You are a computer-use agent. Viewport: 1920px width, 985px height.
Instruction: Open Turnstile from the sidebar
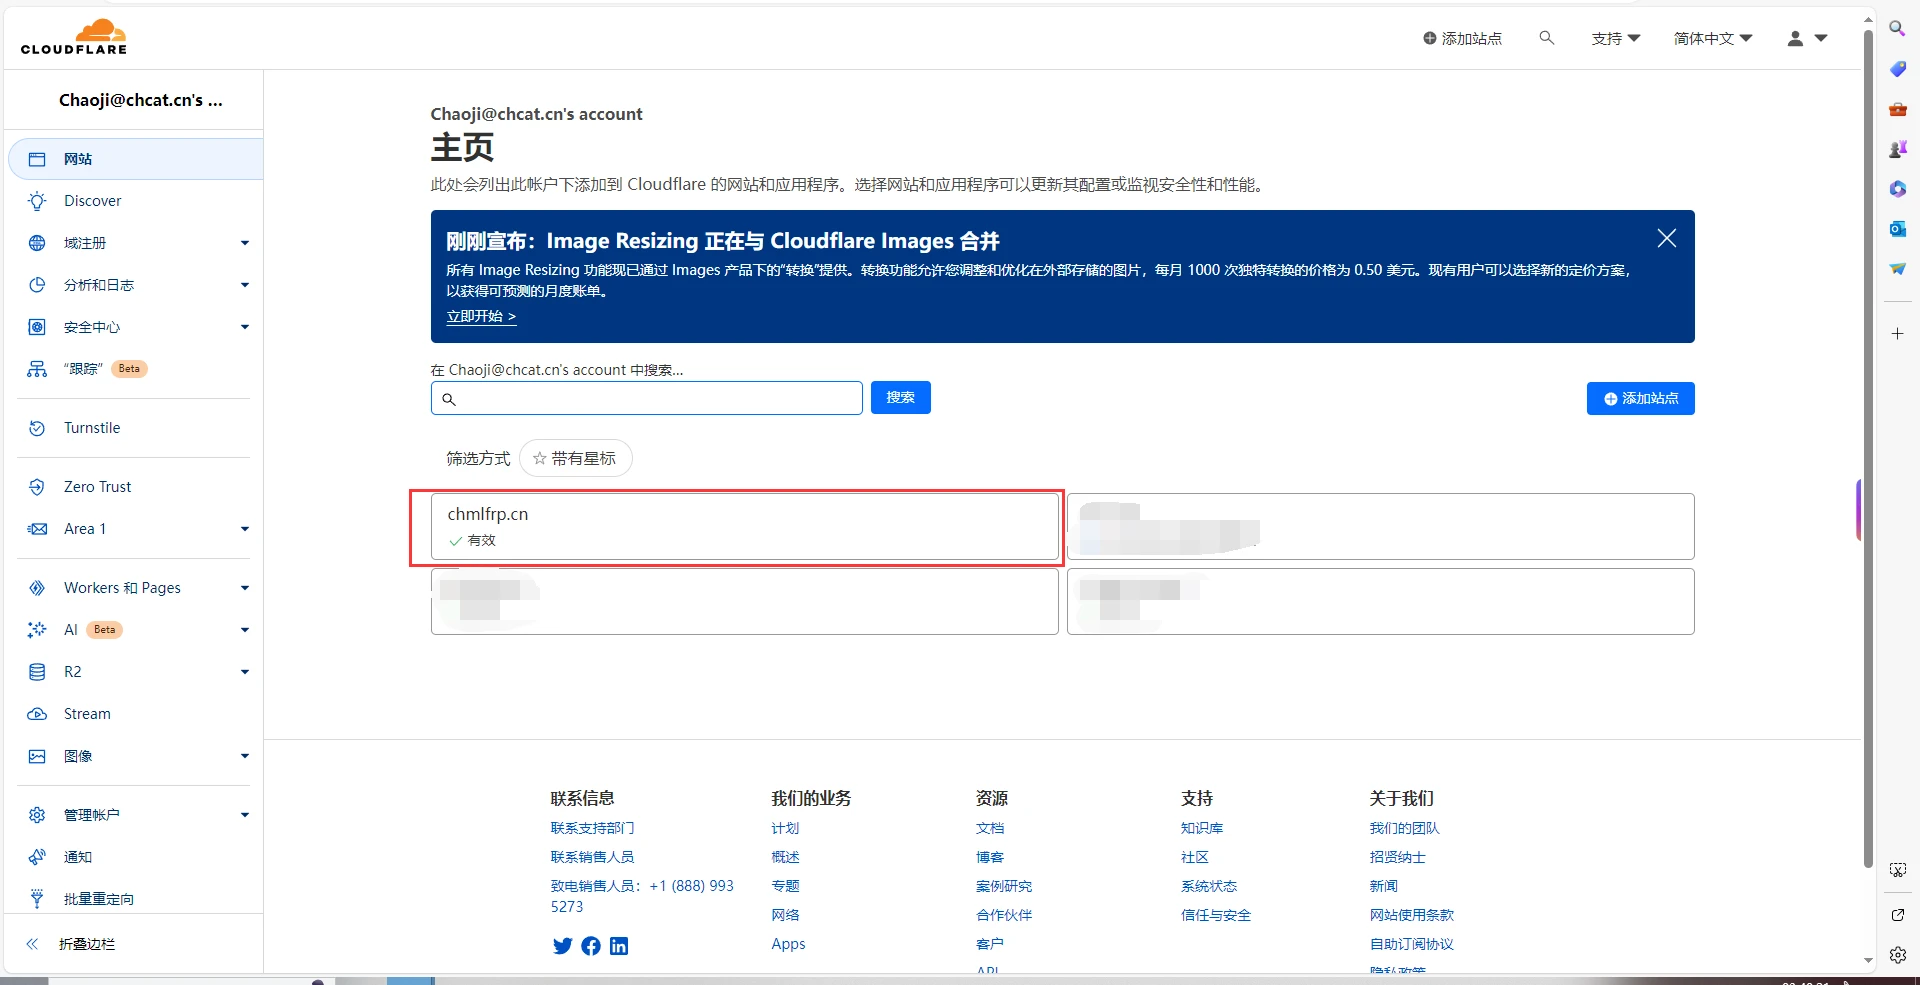coord(92,427)
